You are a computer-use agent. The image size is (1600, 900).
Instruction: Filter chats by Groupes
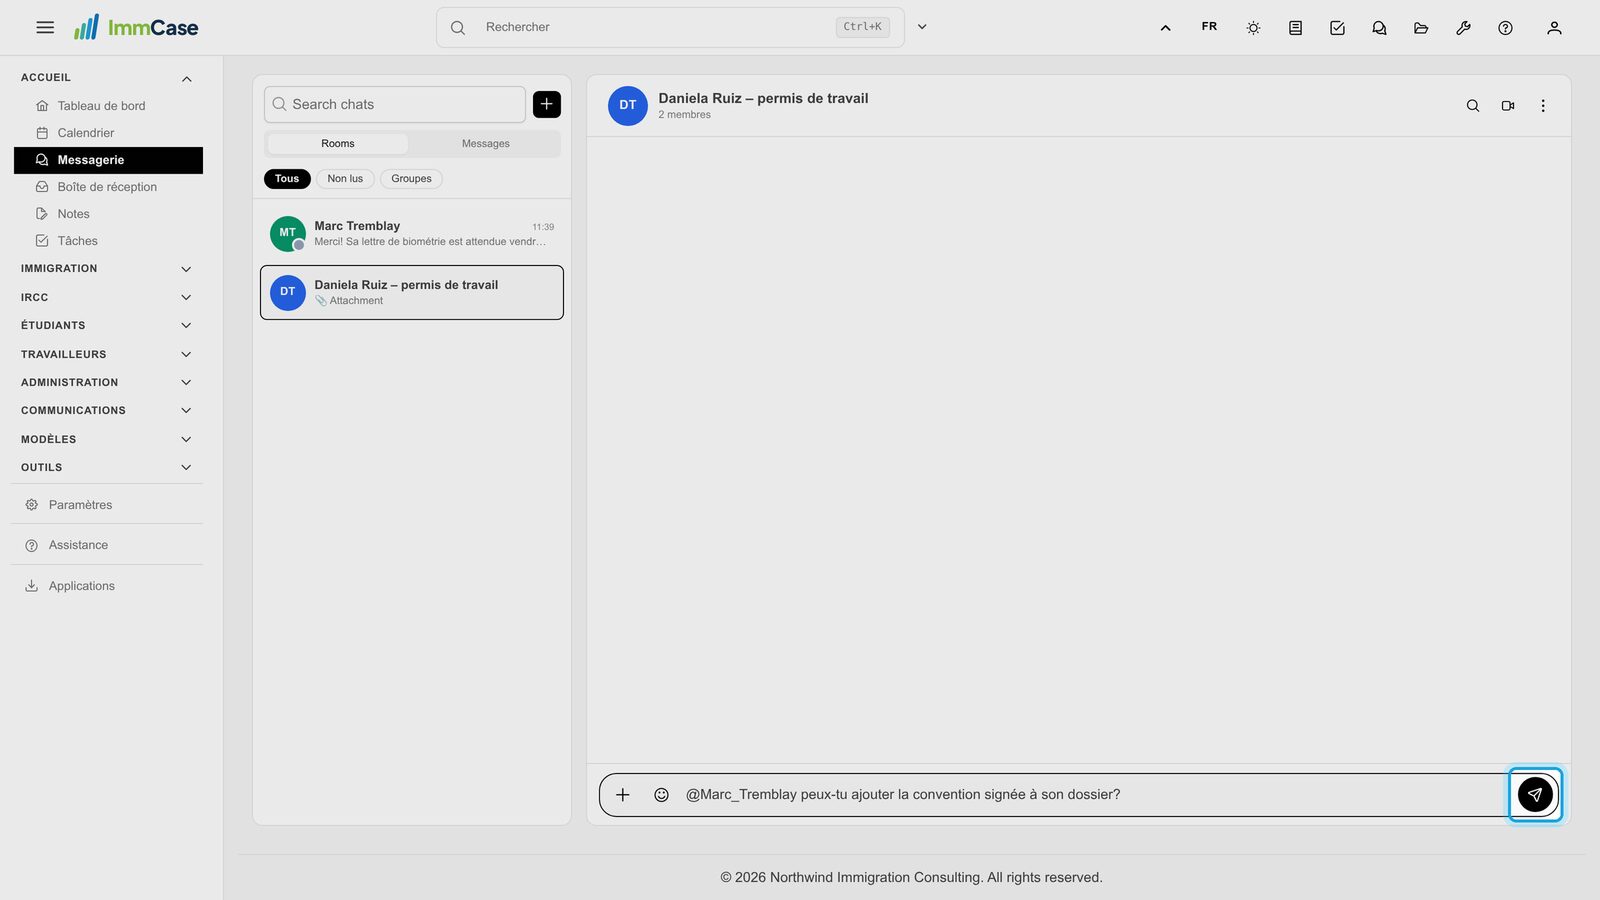pos(411,179)
